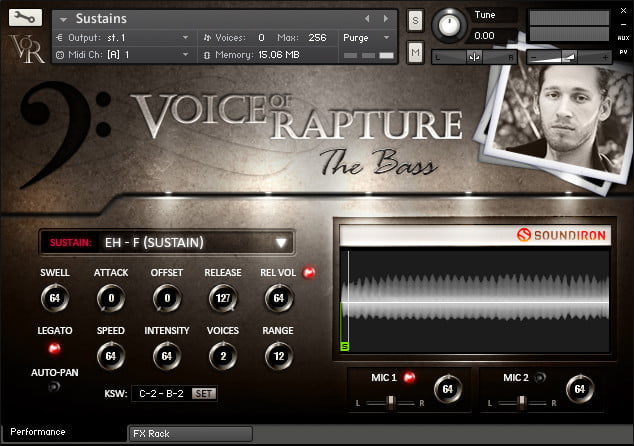Image resolution: width=634 pixels, height=446 pixels.
Task: Click the Max voices value 256
Action: [x=317, y=38]
